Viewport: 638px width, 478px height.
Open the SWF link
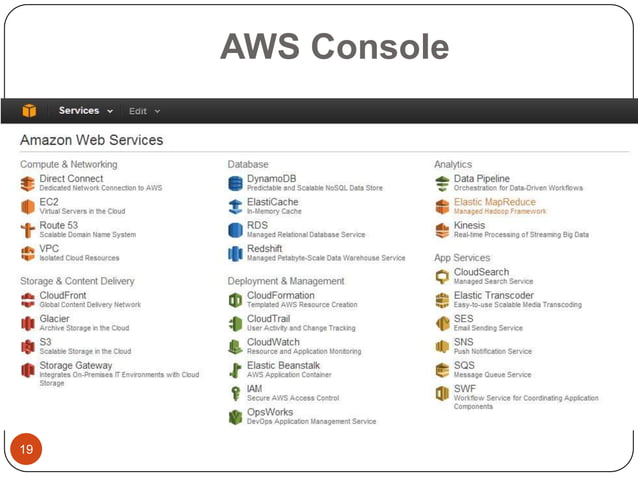click(x=465, y=389)
